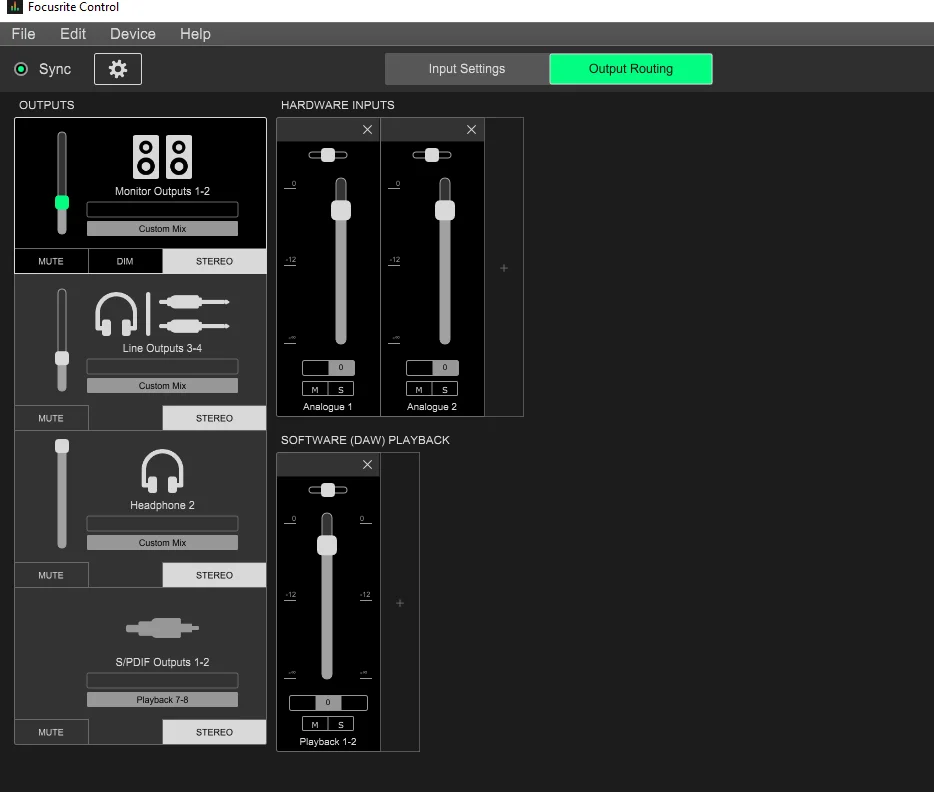The image size is (934, 792).
Task: Open the Device menu
Action: coord(133,34)
